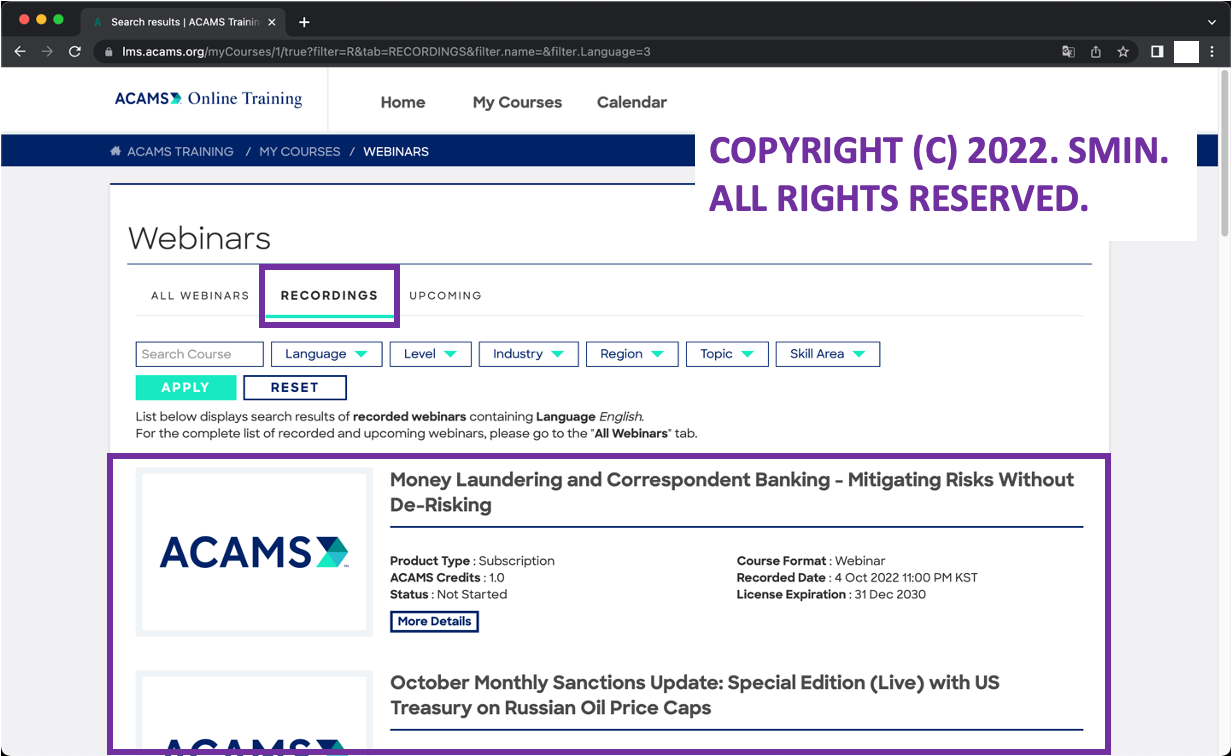Click More Details for Money Laundering webinar
Image resolution: width=1232 pixels, height=756 pixels.
[x=434, y=621]
